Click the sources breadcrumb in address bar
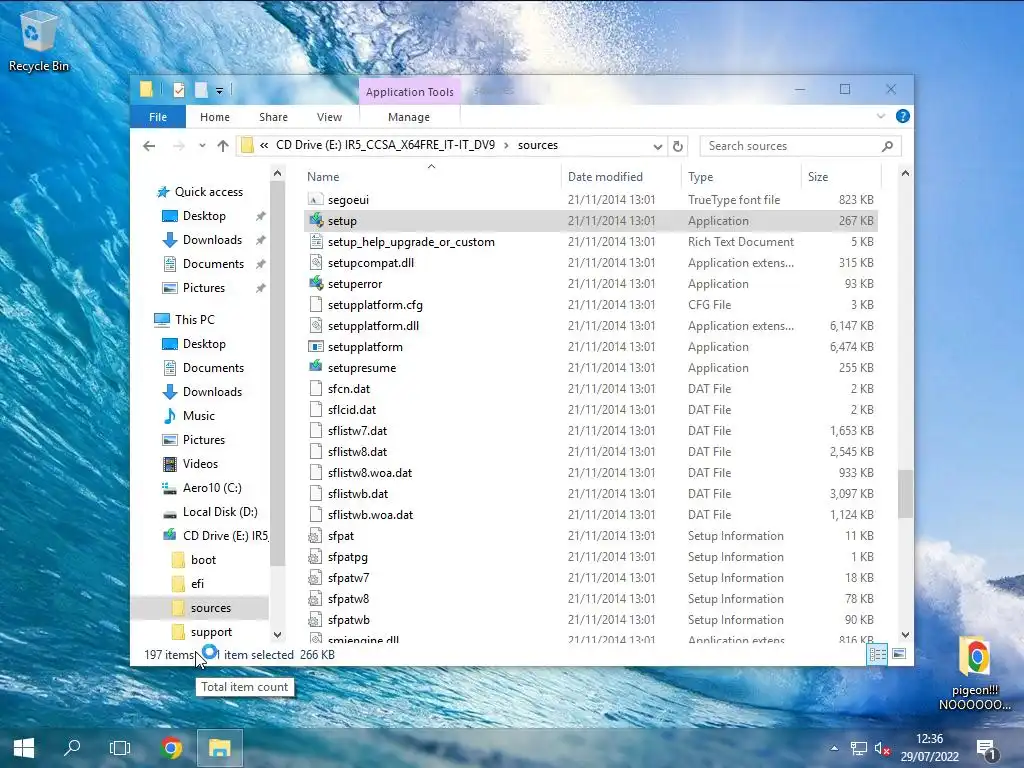The height and width of the screenshot is (768, 1024). point(537,145)
